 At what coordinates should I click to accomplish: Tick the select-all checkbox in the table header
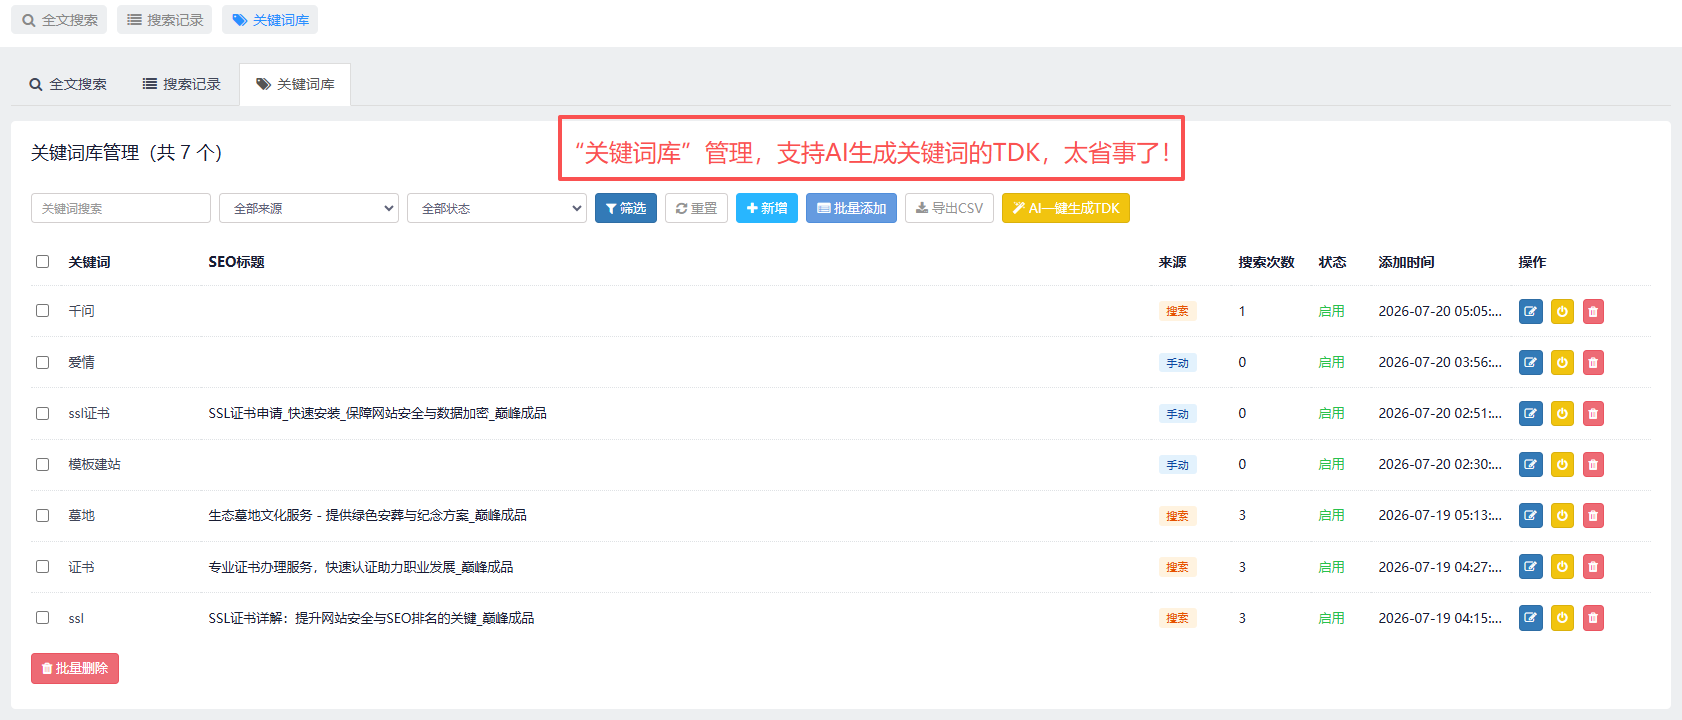(42, 261)
